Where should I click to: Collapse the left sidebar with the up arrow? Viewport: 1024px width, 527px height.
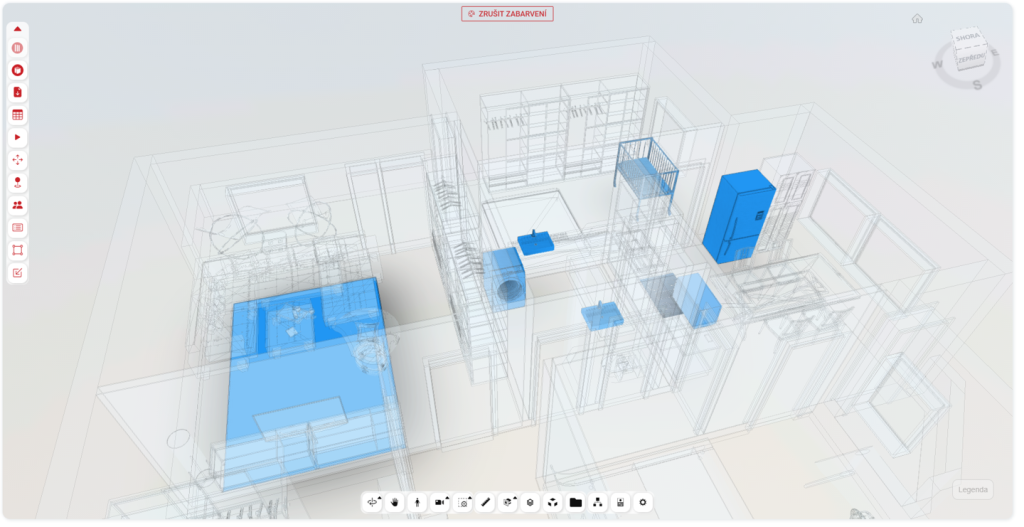pos(18,29)
